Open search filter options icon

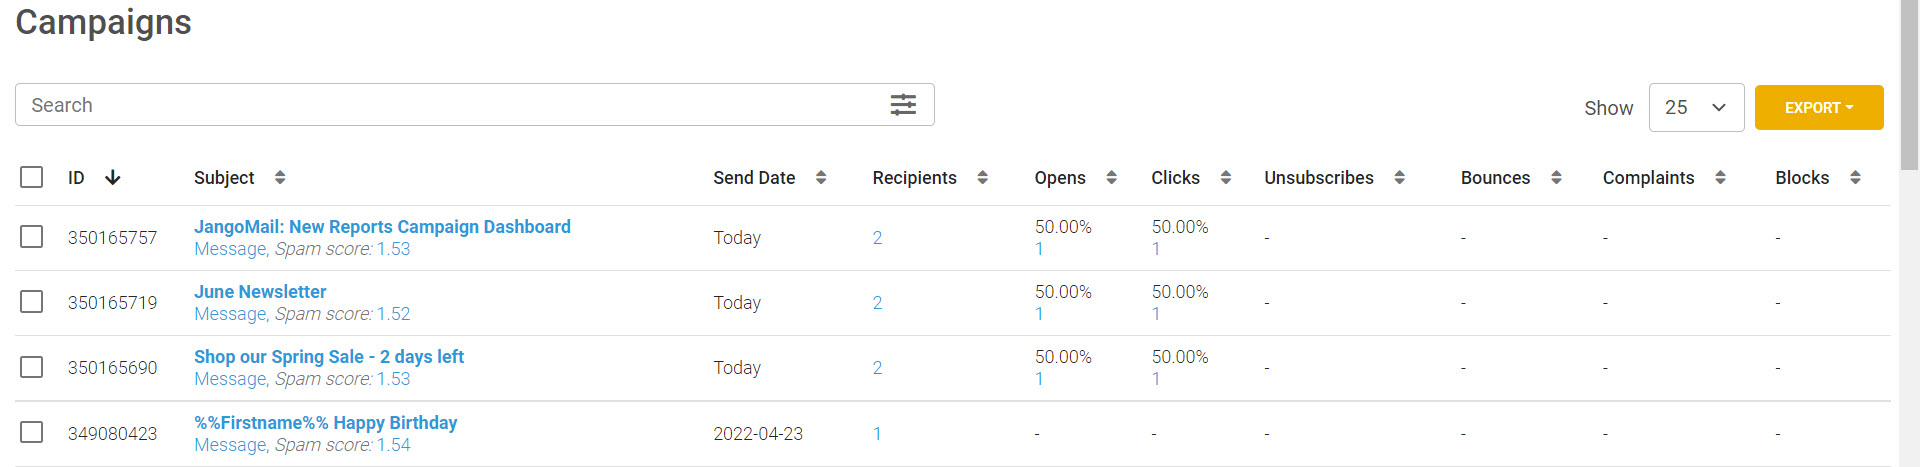pos(903,105)
